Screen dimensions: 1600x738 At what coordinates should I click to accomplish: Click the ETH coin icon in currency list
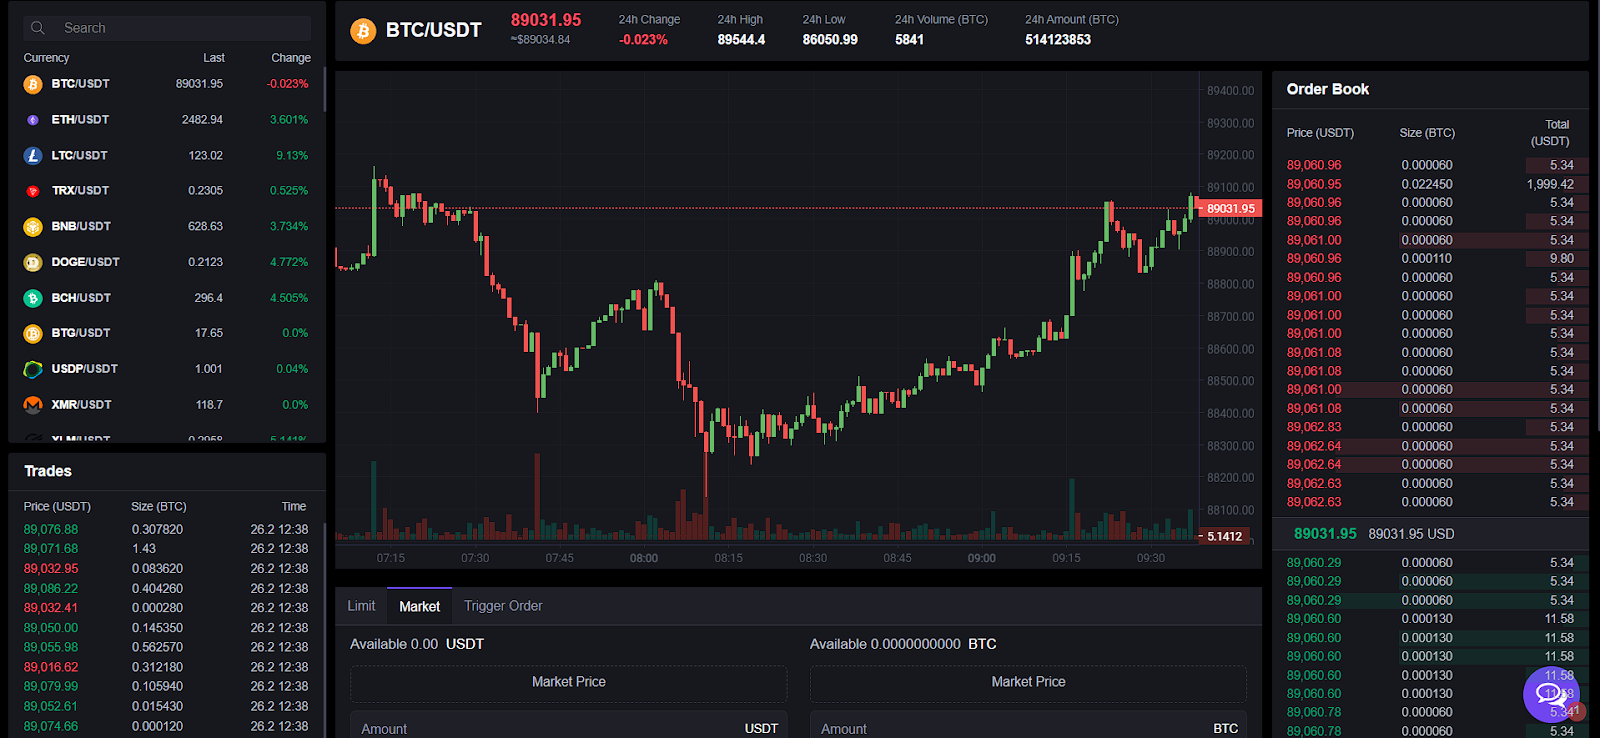(33, 120)
